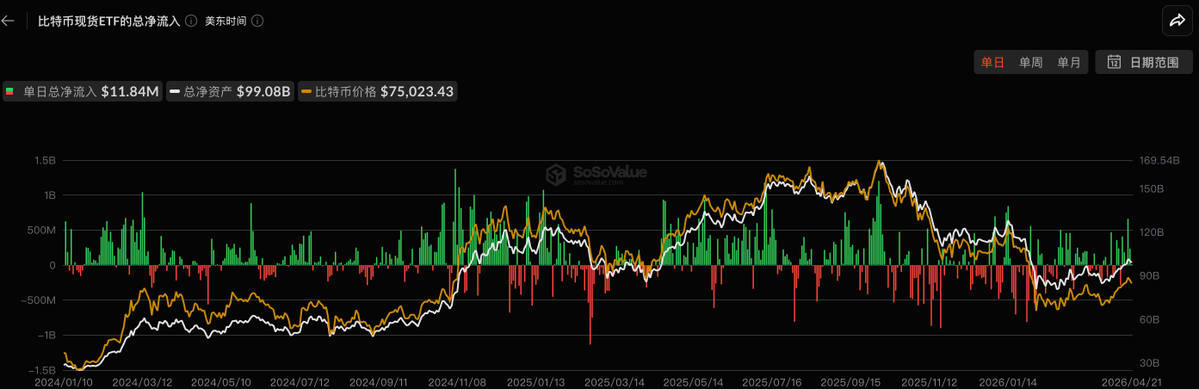Click the 30B right axis label
This screenshot has height=389, width=1199.
[x=1149, y=363]
